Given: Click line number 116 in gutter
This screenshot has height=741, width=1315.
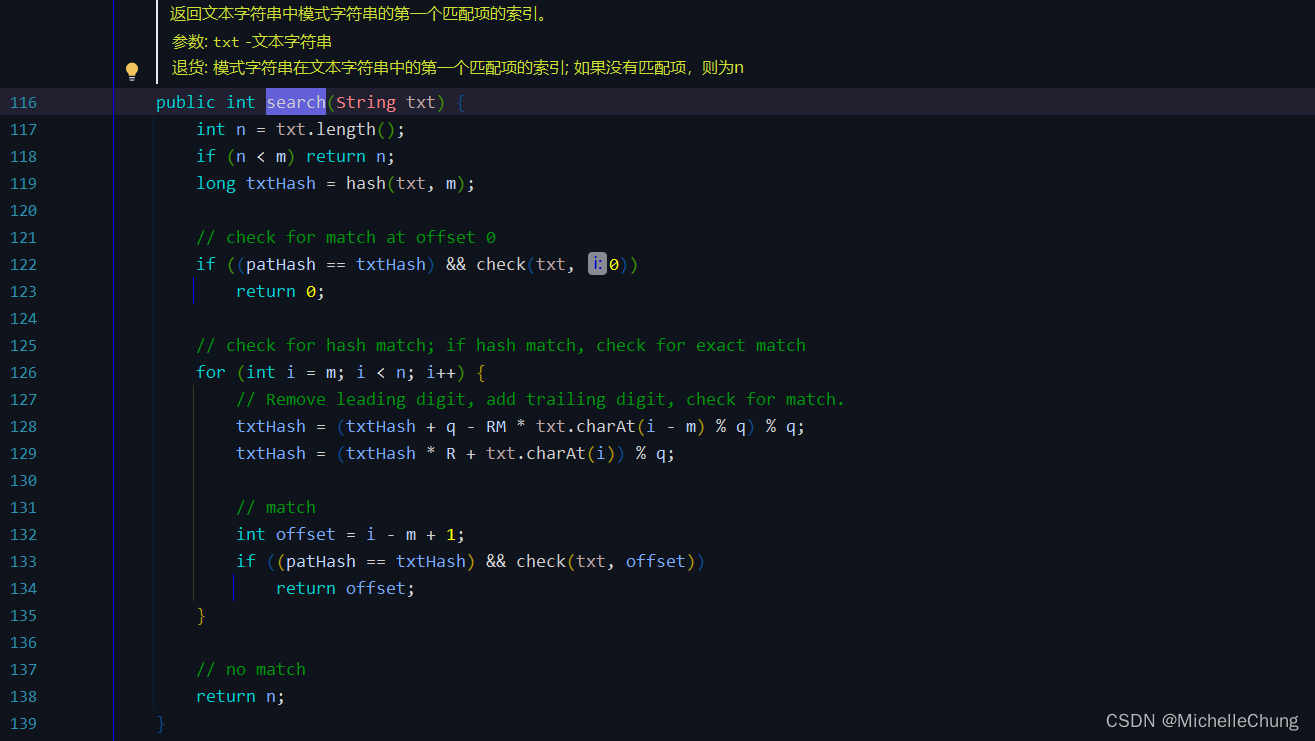Looking at the screenshot, I should [x=23, y=102].
